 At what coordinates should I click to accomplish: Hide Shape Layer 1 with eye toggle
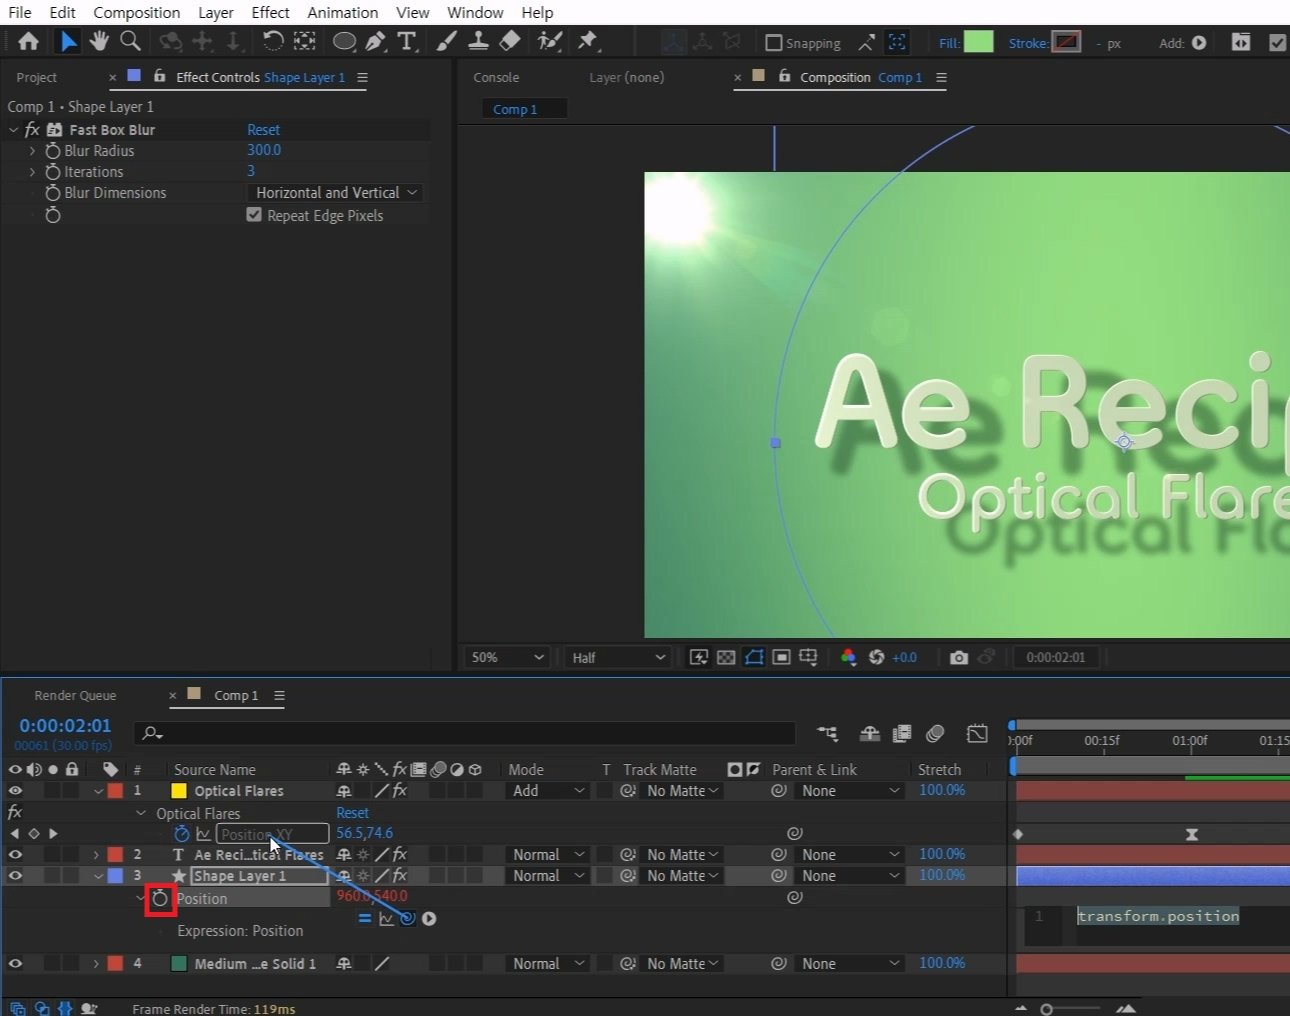coord(15,876)
